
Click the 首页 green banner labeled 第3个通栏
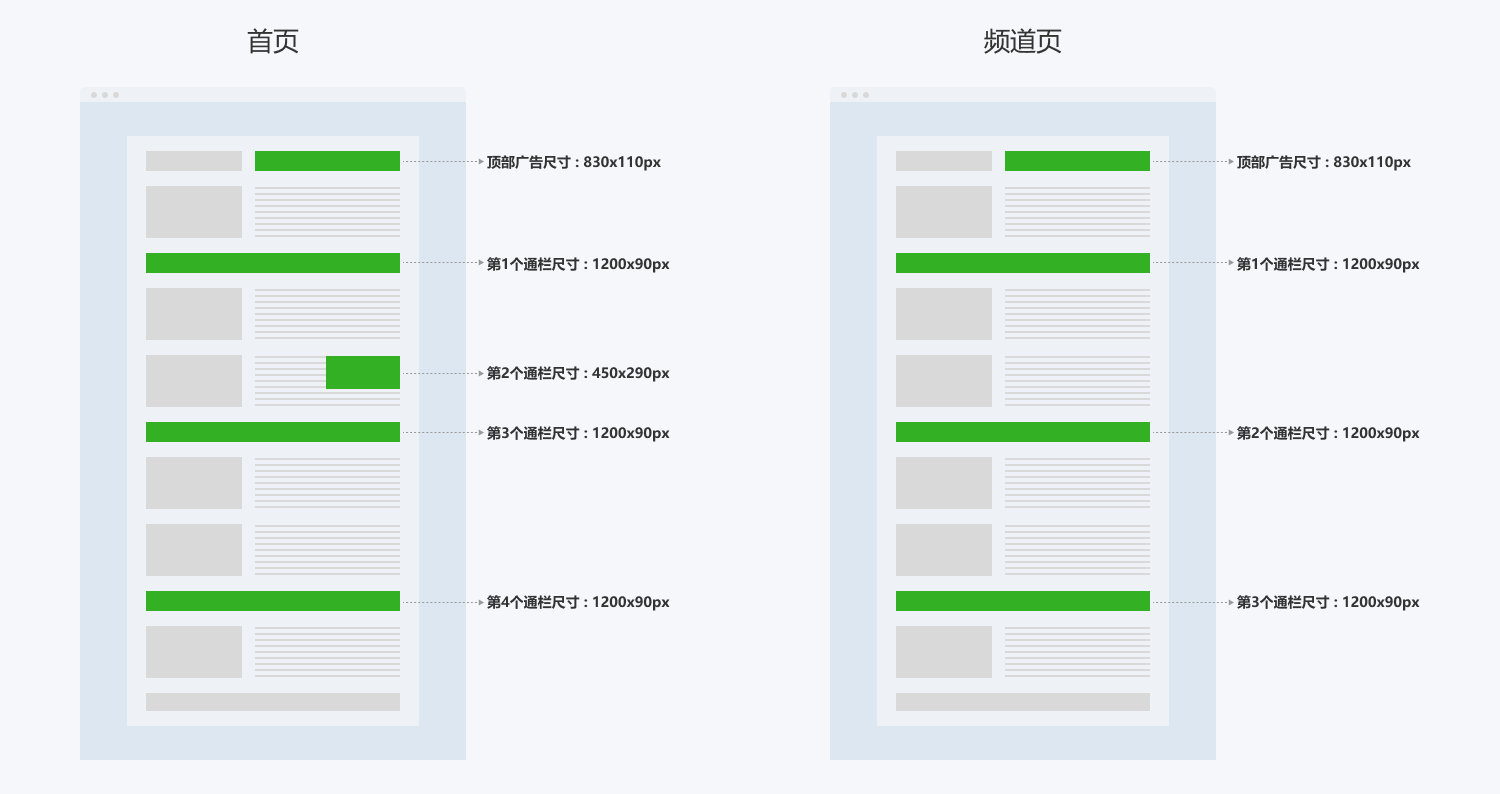(x=273, y=432)
